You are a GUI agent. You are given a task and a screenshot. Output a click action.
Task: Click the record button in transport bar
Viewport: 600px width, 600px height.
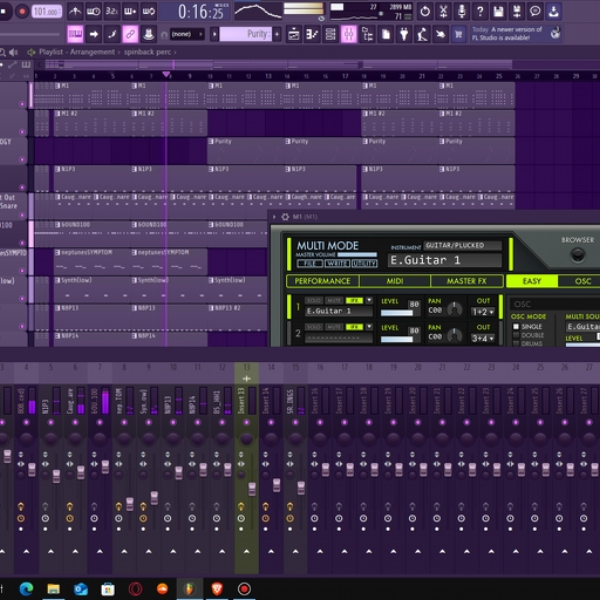coord(22,11)
